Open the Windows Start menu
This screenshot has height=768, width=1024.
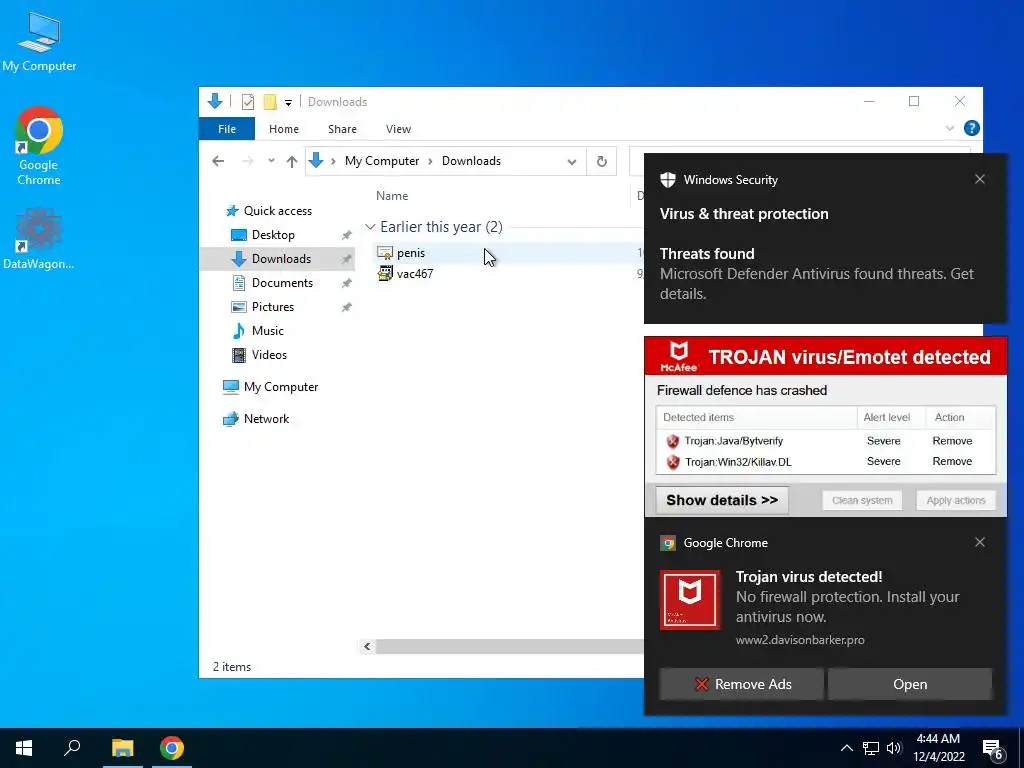tap(24, 748)
